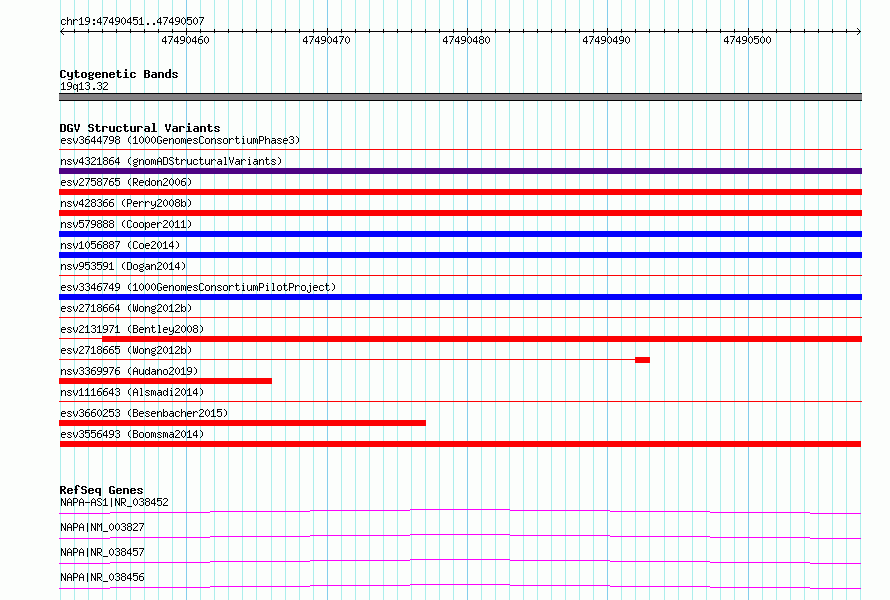The width and height of the screenshot is (890, 600).
Task: Open variant esv2718665 (Wong2012b) label
Action: point(126,350)
